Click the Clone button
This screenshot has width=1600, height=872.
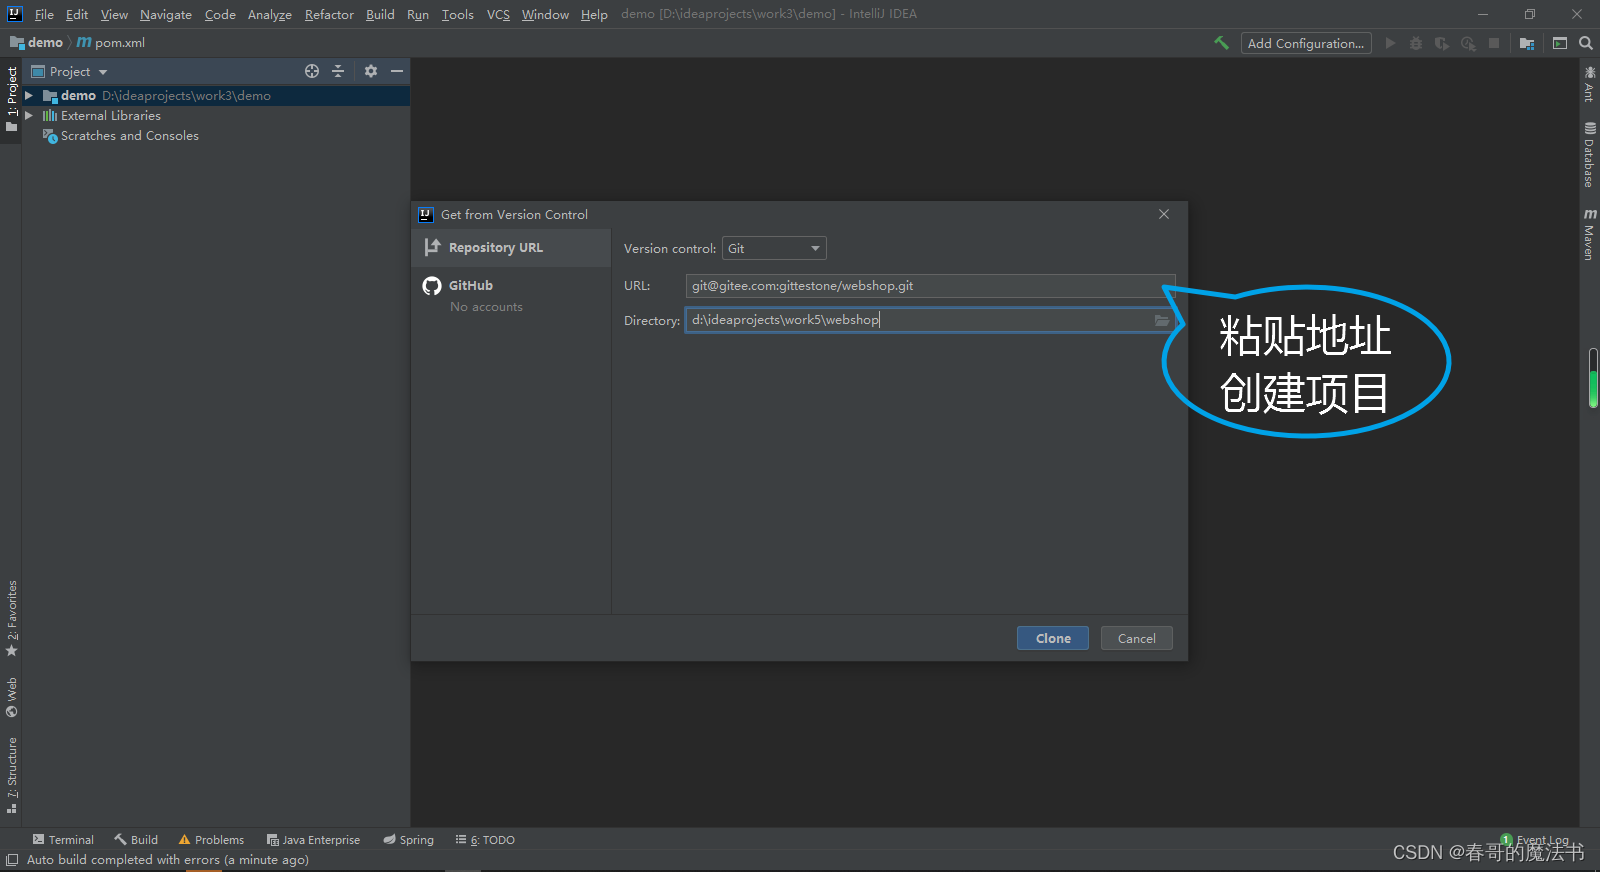(x=1053, y=638)
